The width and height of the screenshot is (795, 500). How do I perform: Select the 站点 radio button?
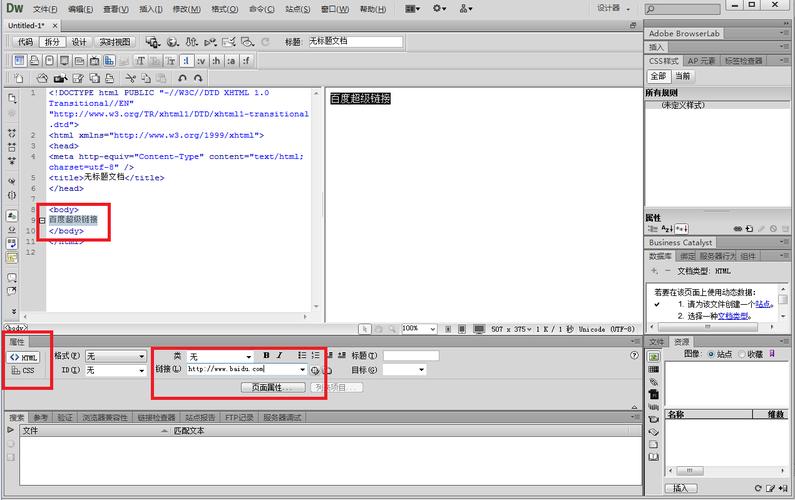711,354
